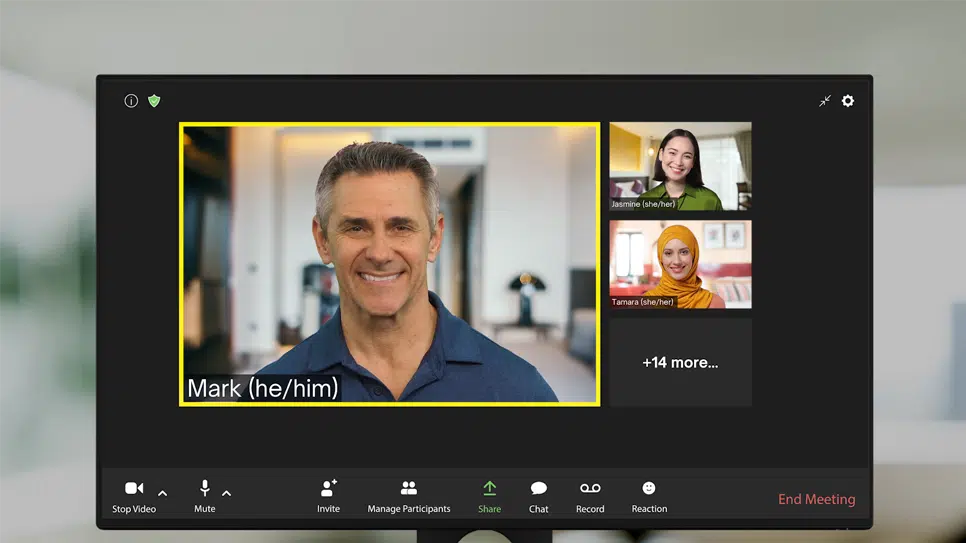The height and width of the screenshot is (543, 966).
Task: Share your screen
Action: pos(490,497)
